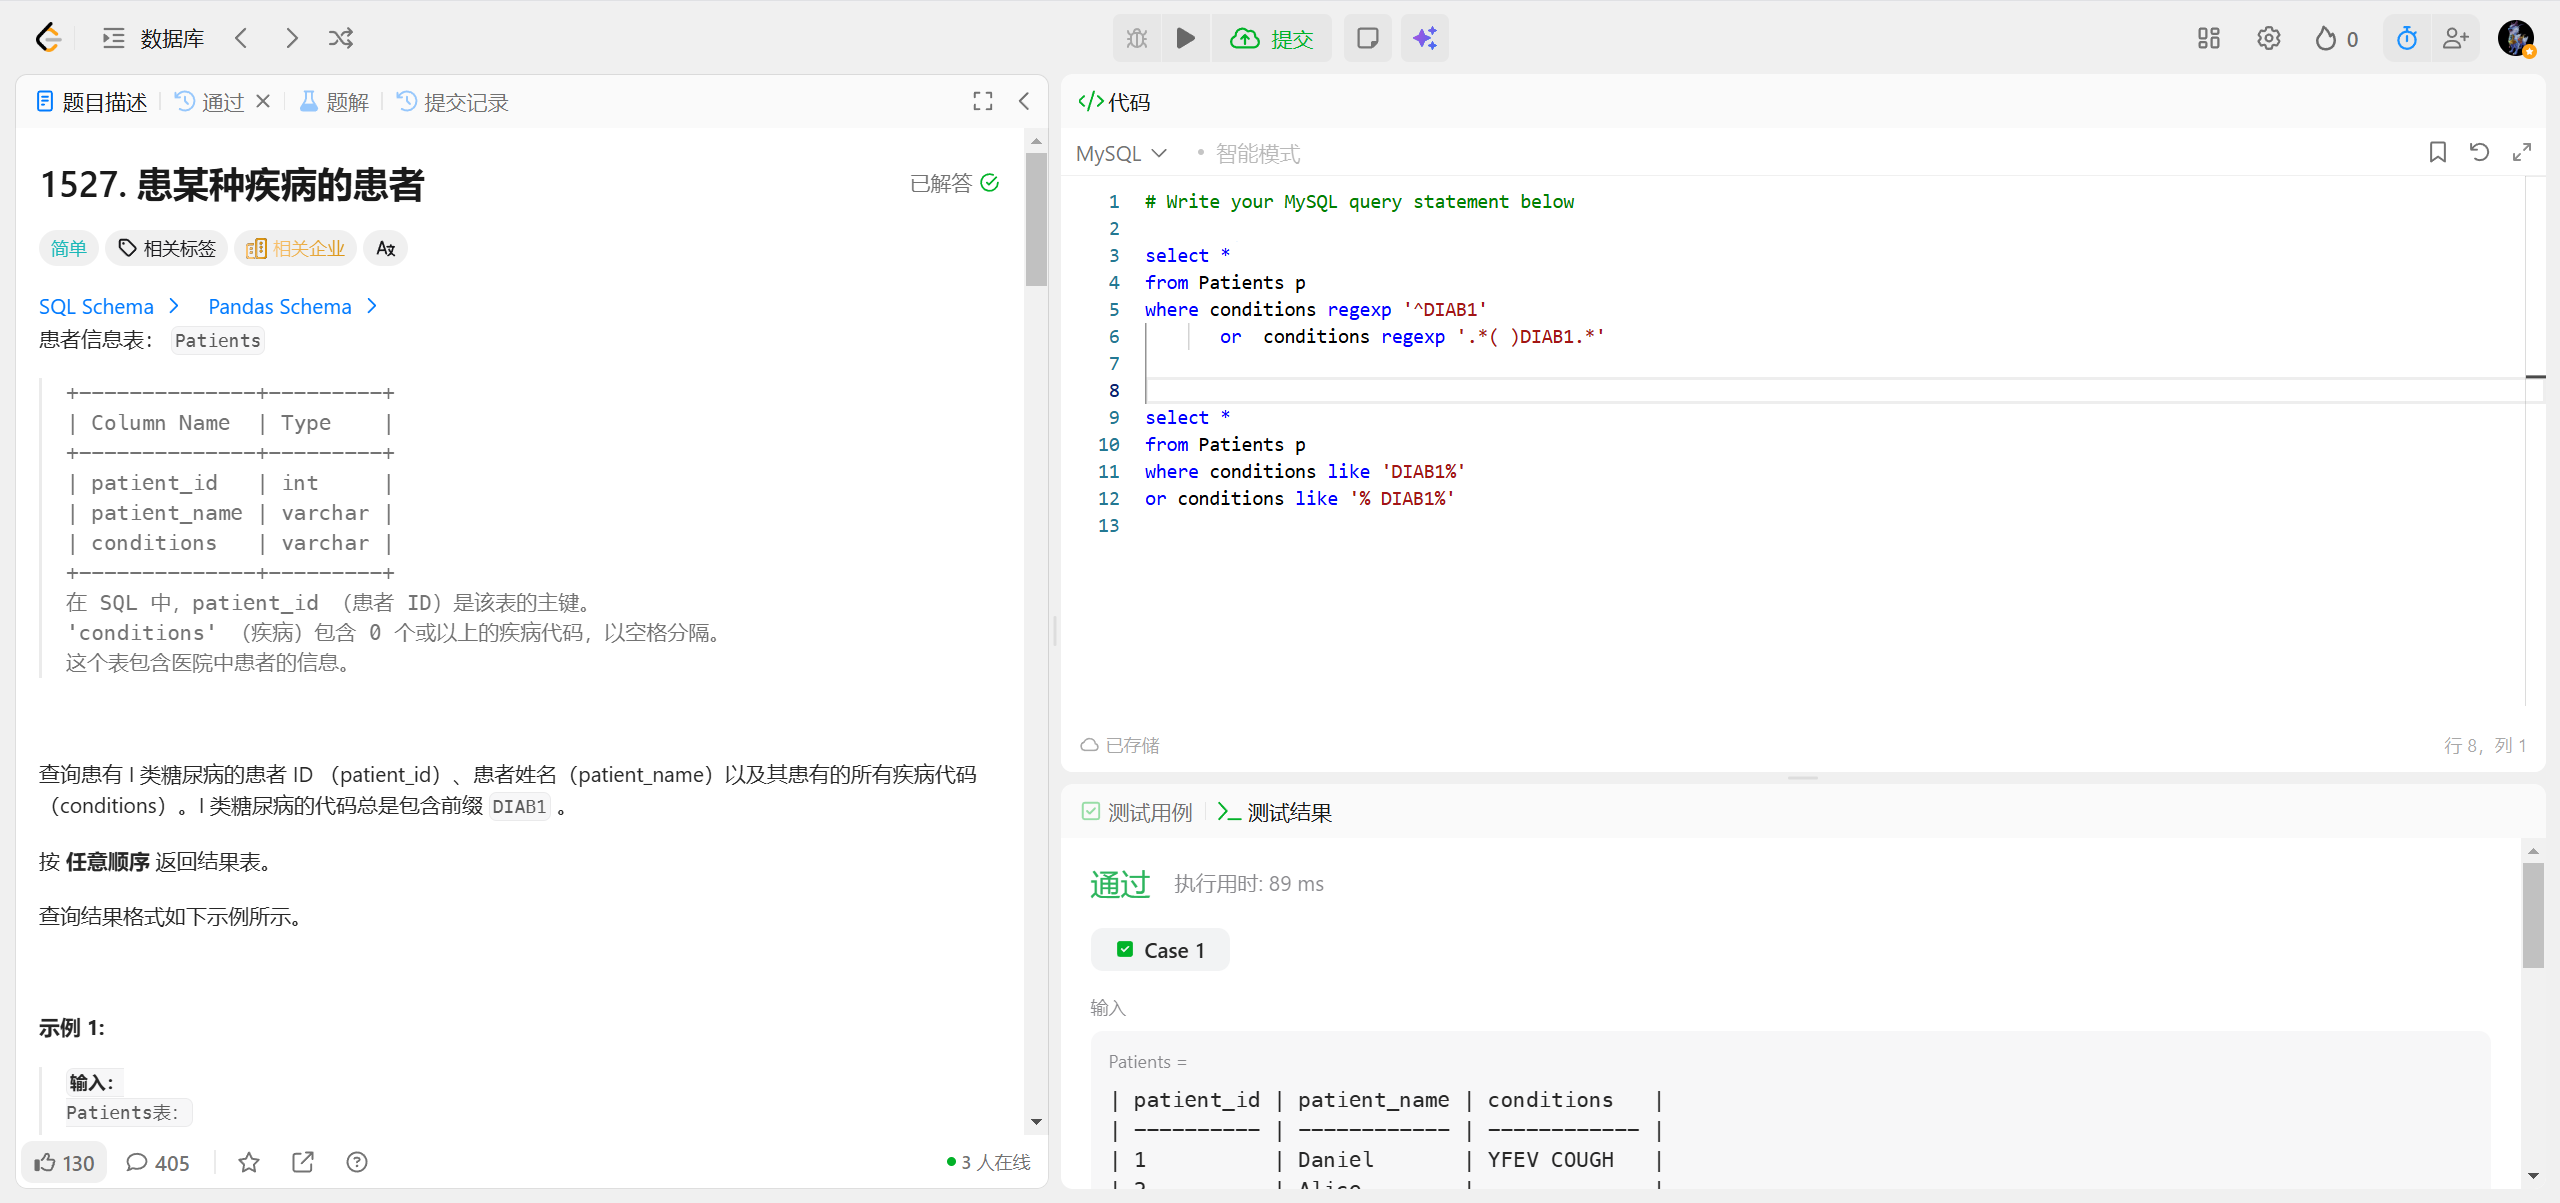Viewport: 2560px width, 1203px height.
Task: Click the Run code play button
Action: point(1185,38)
